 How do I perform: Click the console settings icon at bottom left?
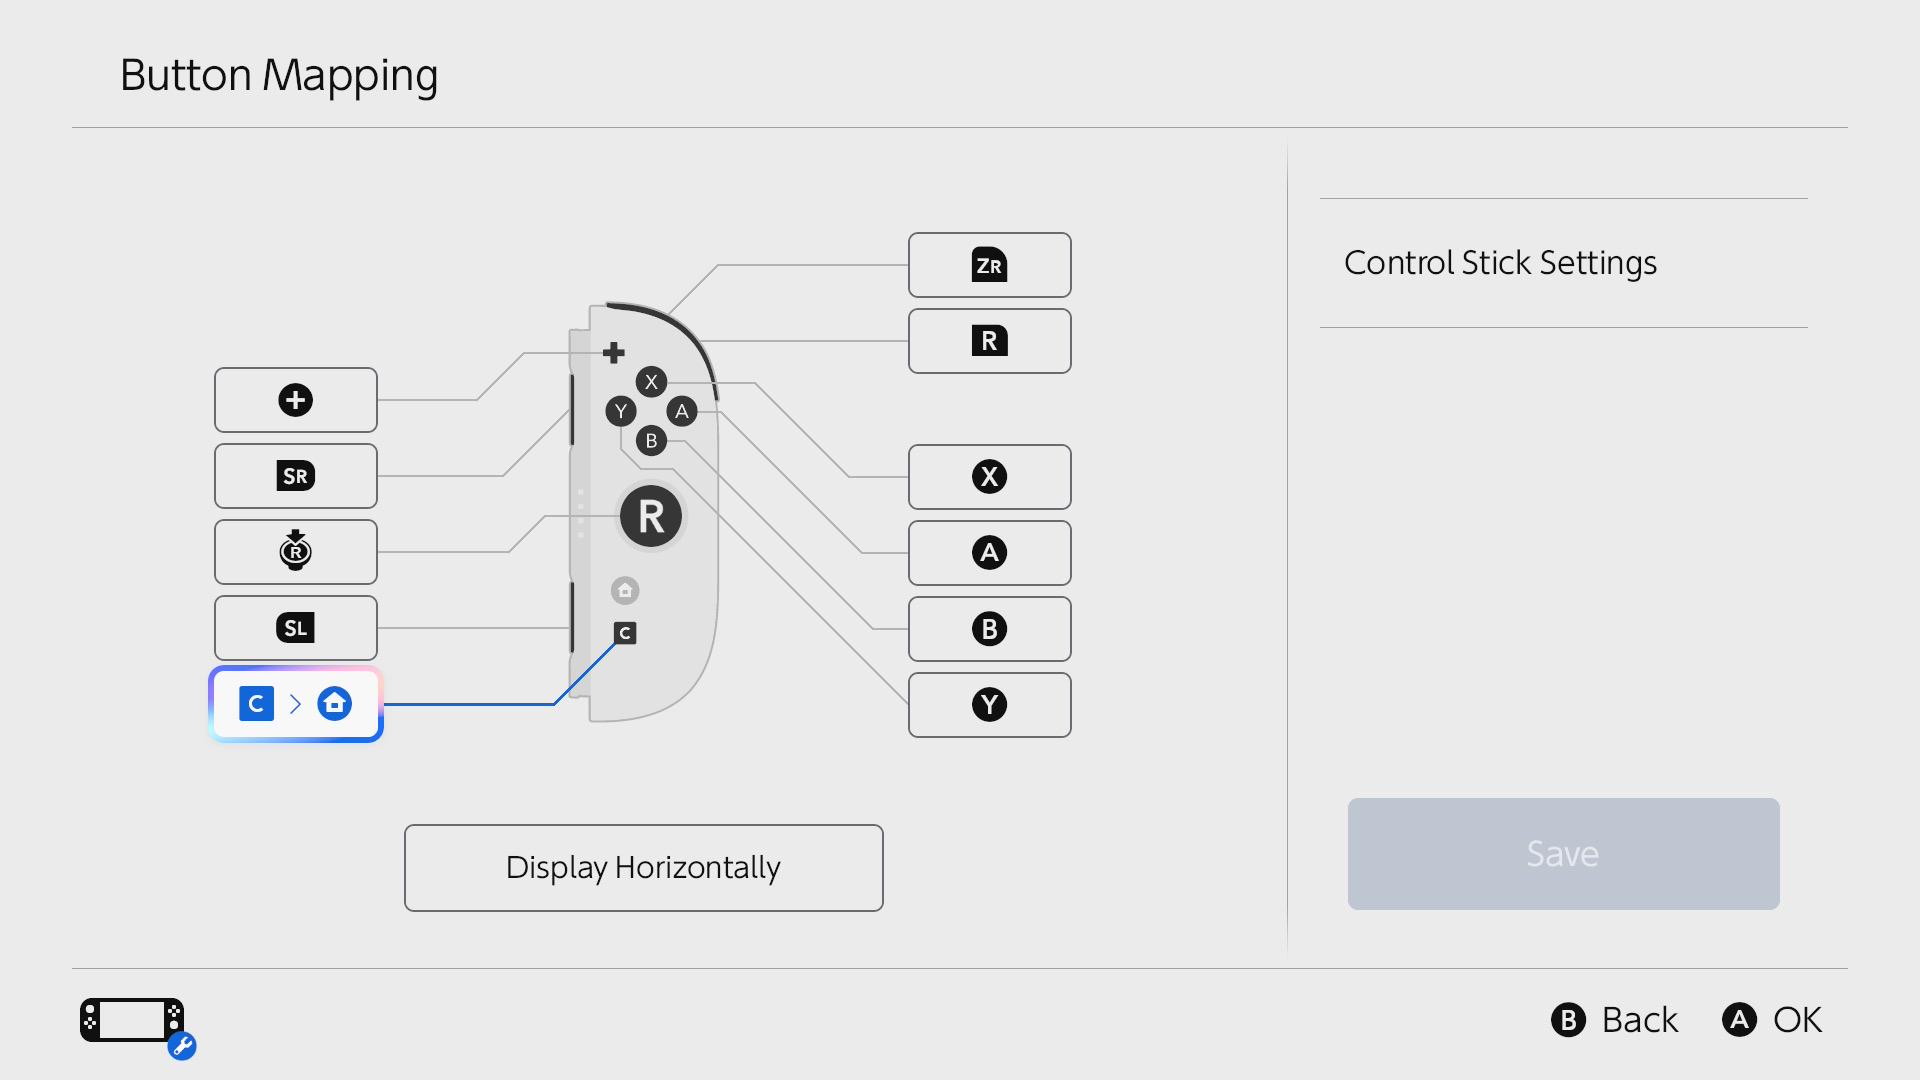pyautogui.click(x=137, y=1026)
